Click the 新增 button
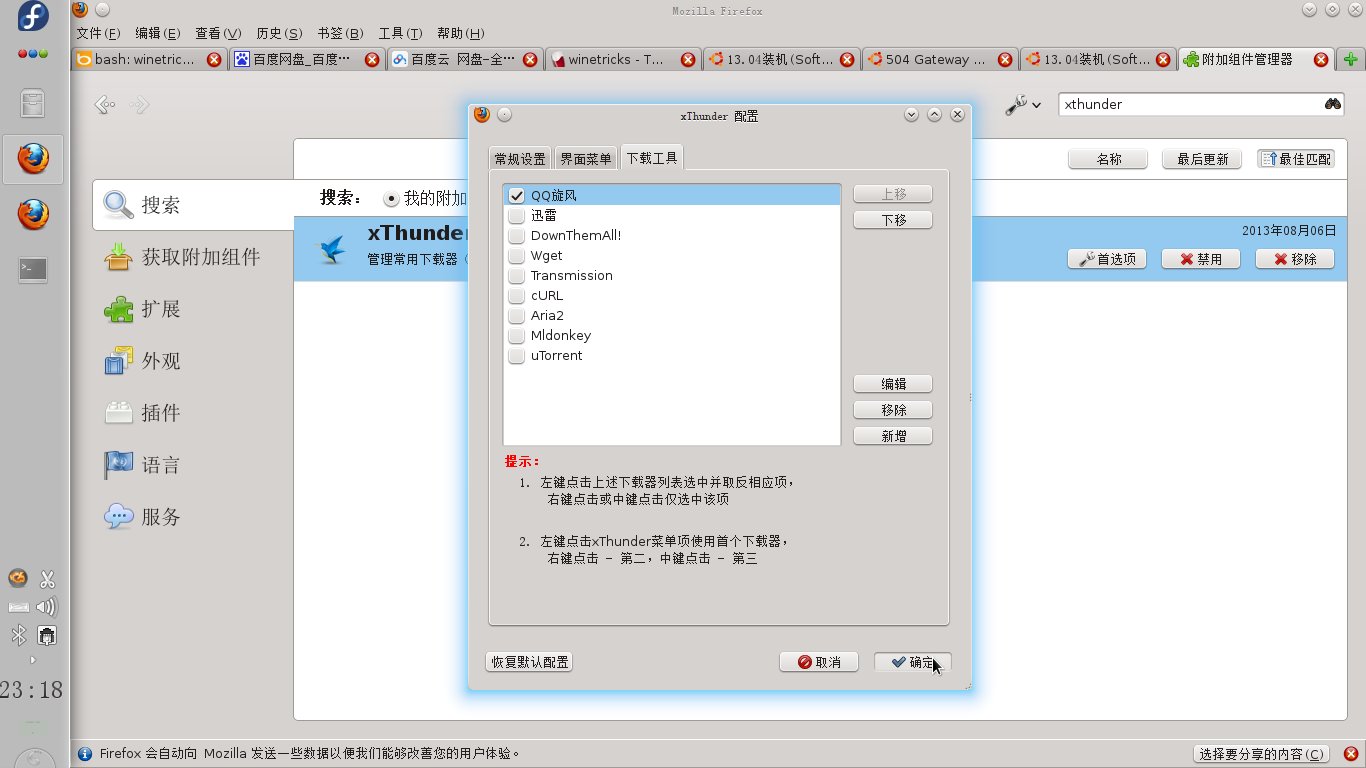 click(x=893, y=436)
